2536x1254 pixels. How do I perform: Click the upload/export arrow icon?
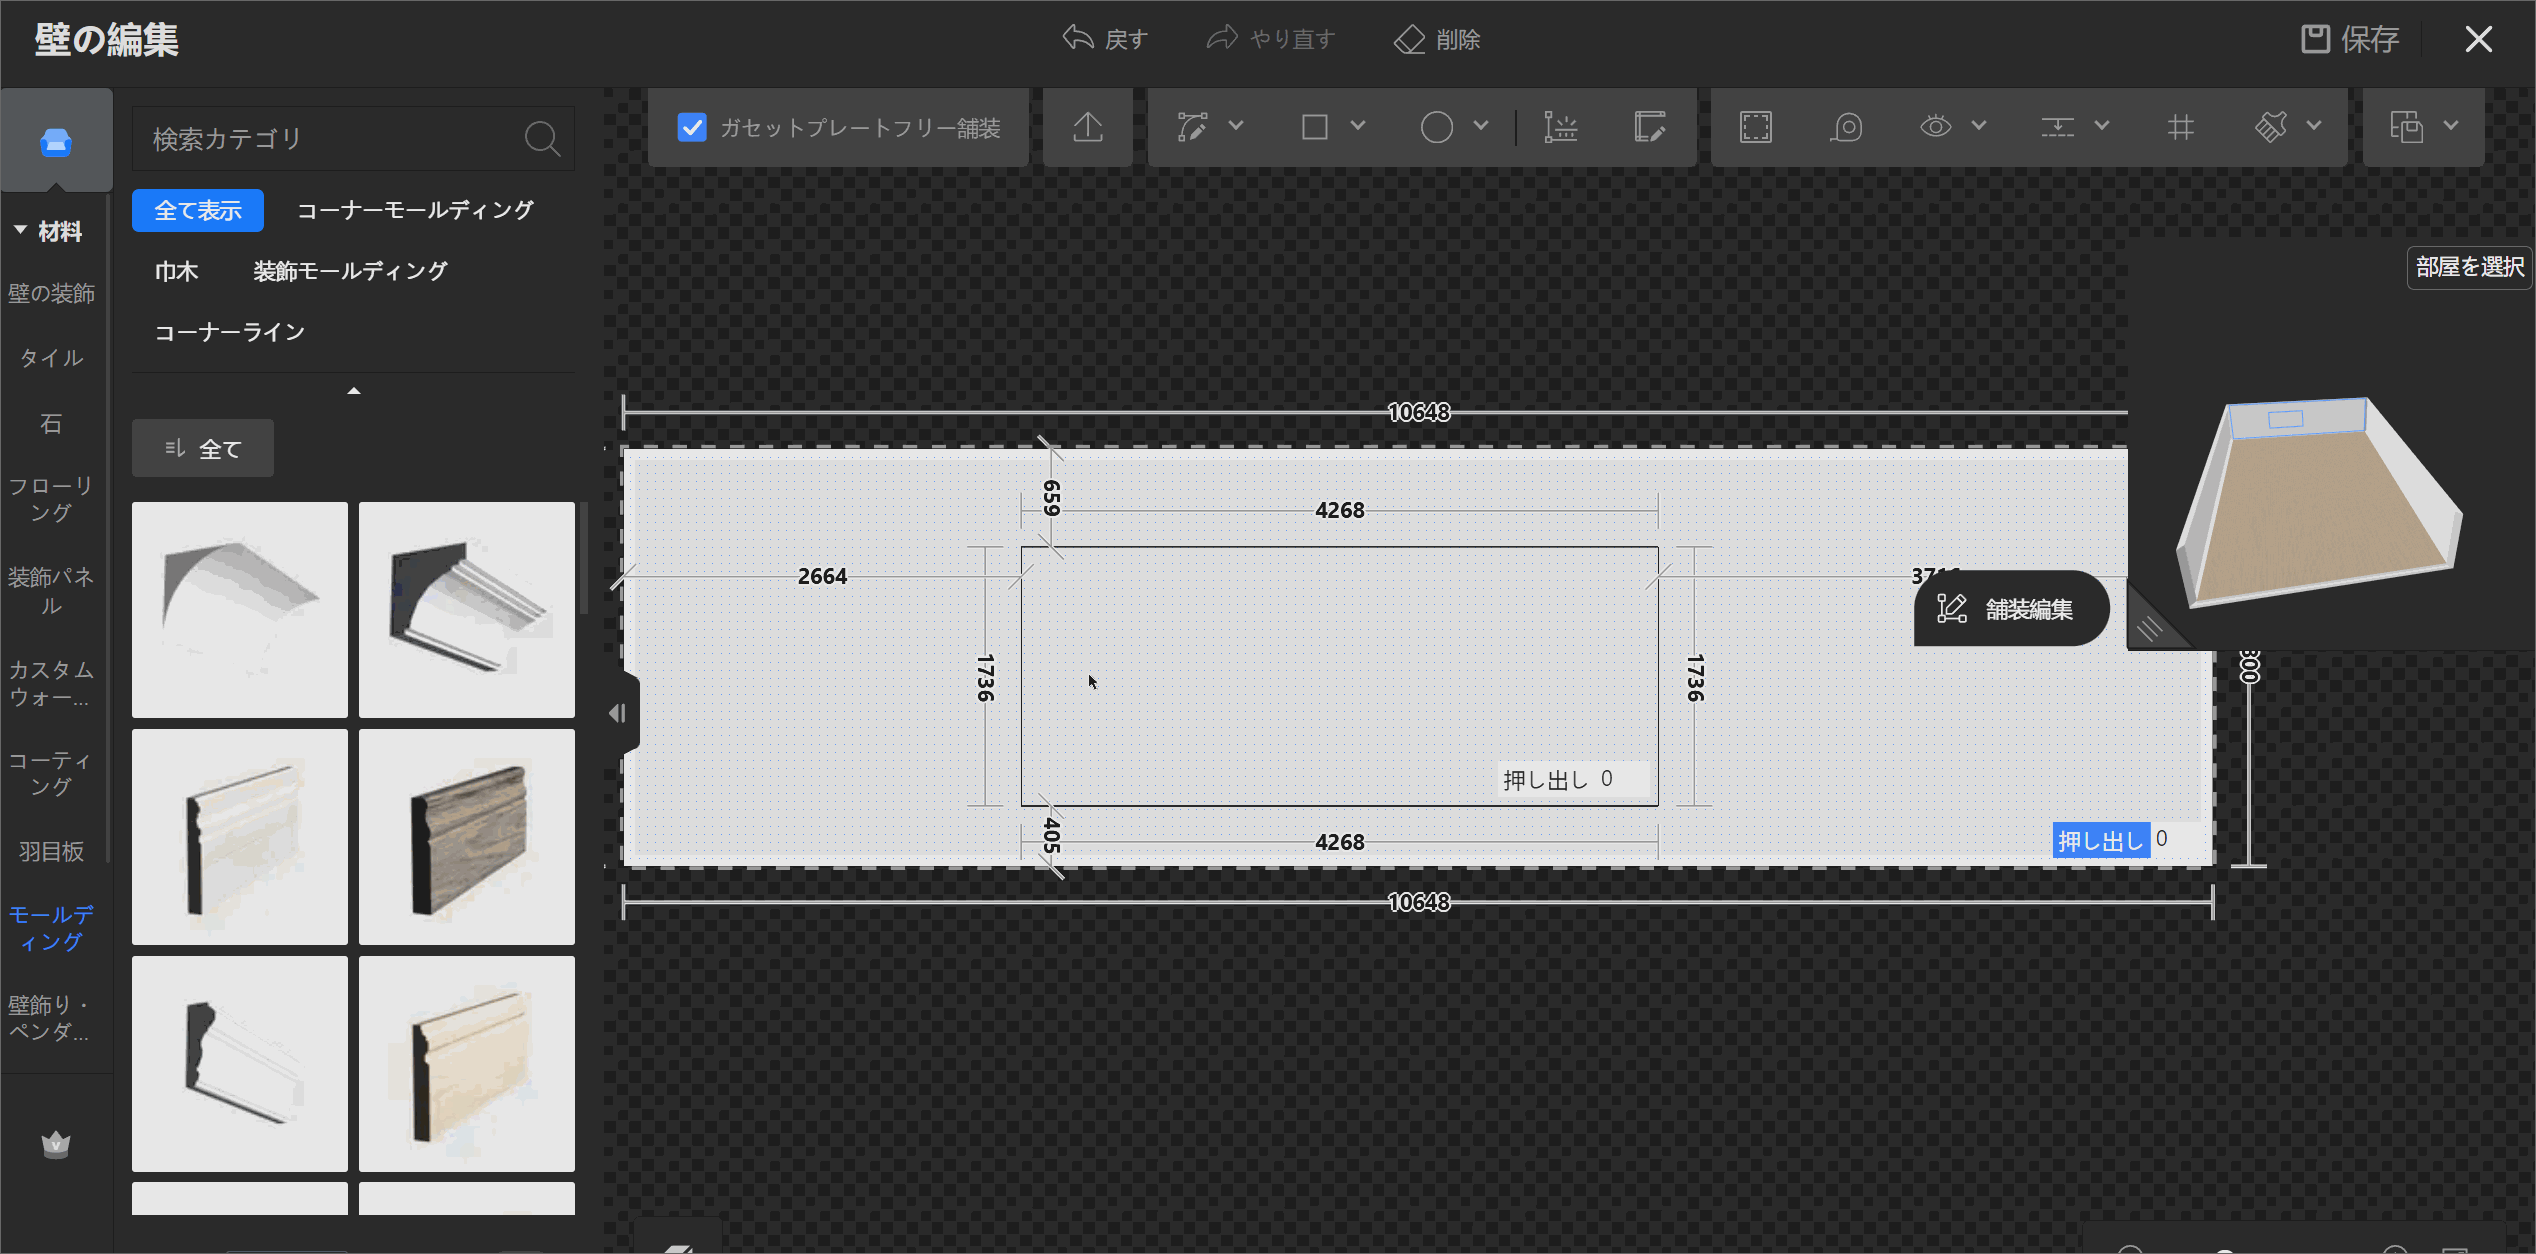1088,127
